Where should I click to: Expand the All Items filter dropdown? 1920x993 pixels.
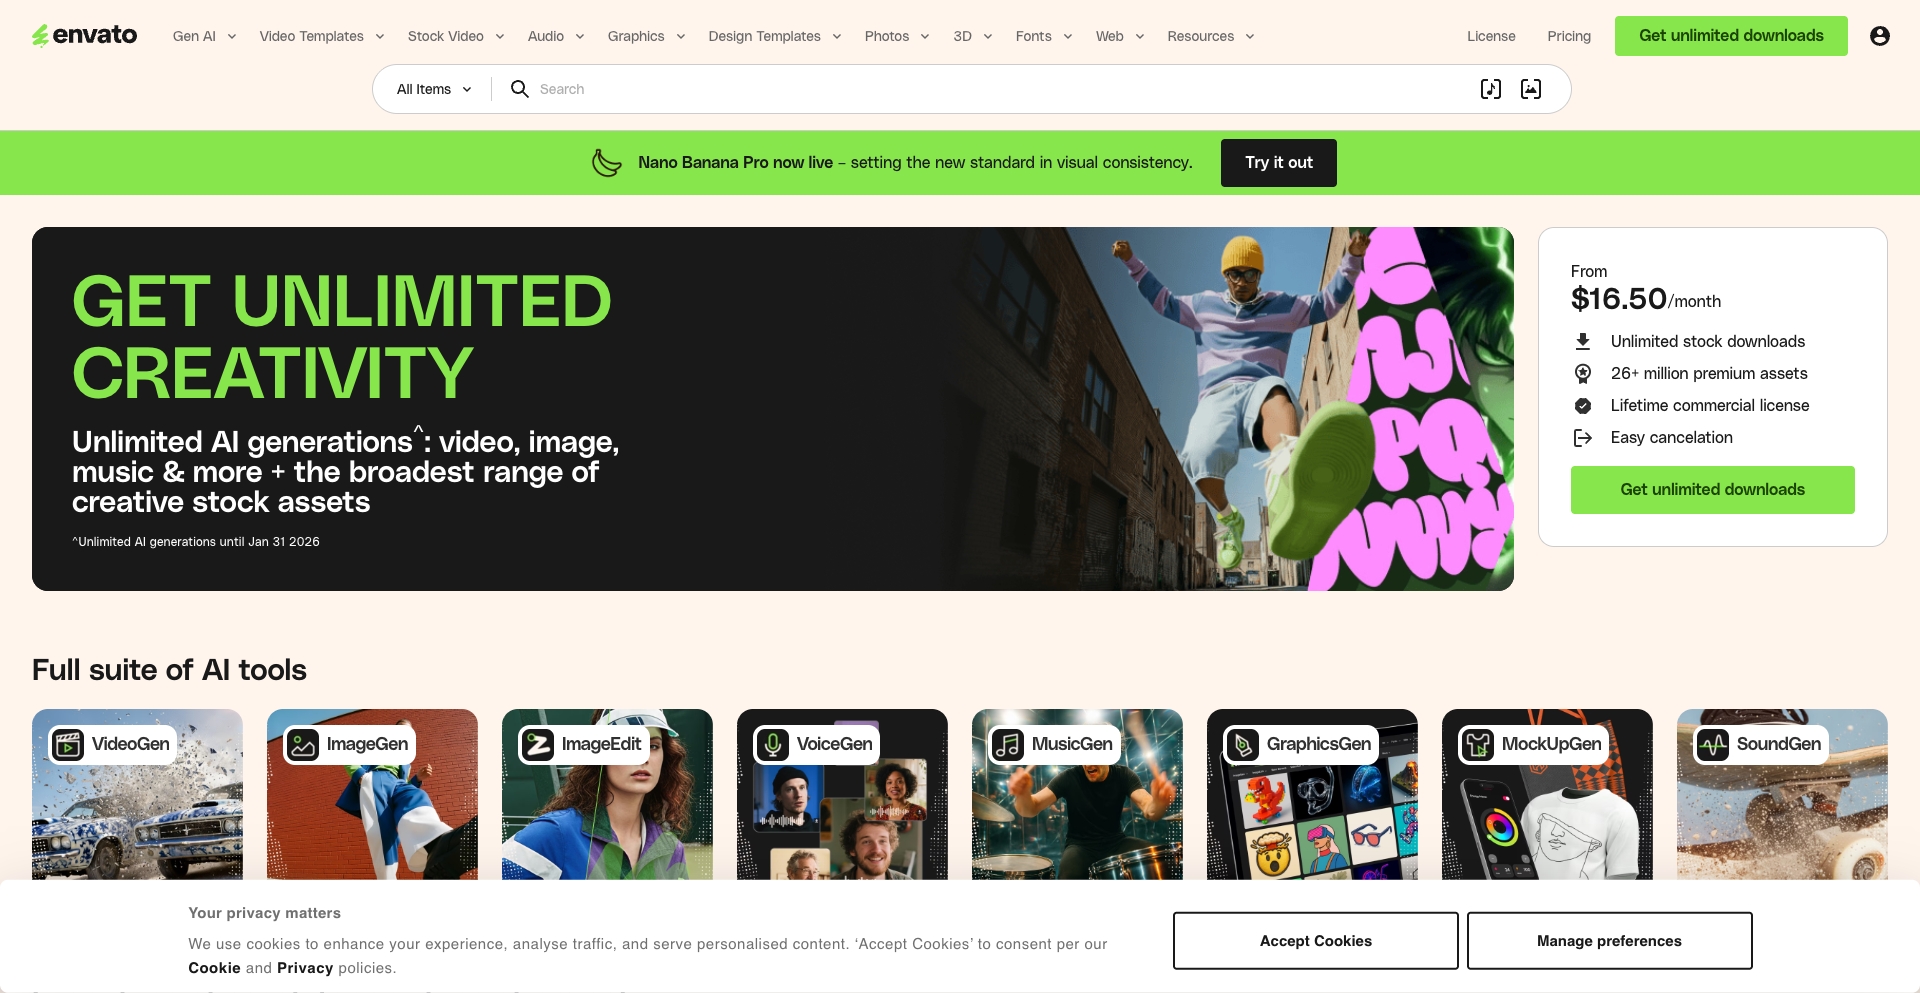pyautogui.click(x=432, y=88)
